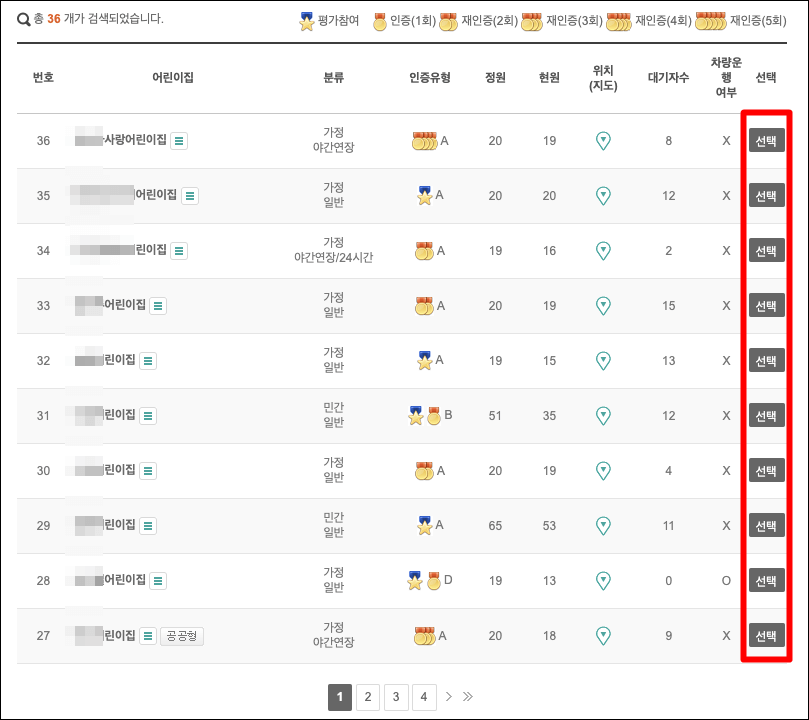Image resolution: width=809 pixels, height=720 pixels.
Task: Open map location for row 34
Action: (x=603, y=251)
